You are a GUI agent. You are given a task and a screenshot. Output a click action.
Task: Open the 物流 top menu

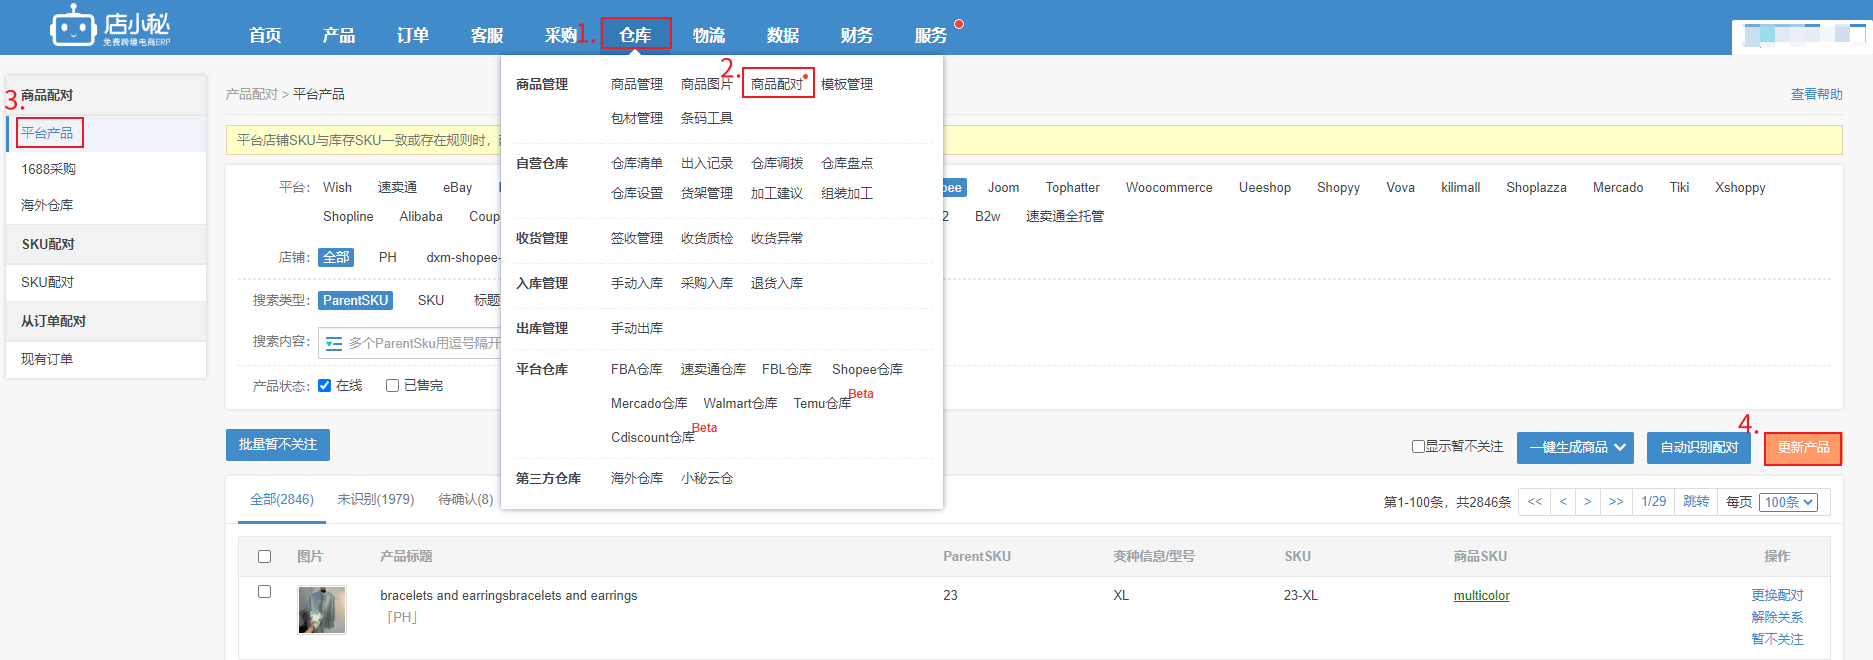709,35
